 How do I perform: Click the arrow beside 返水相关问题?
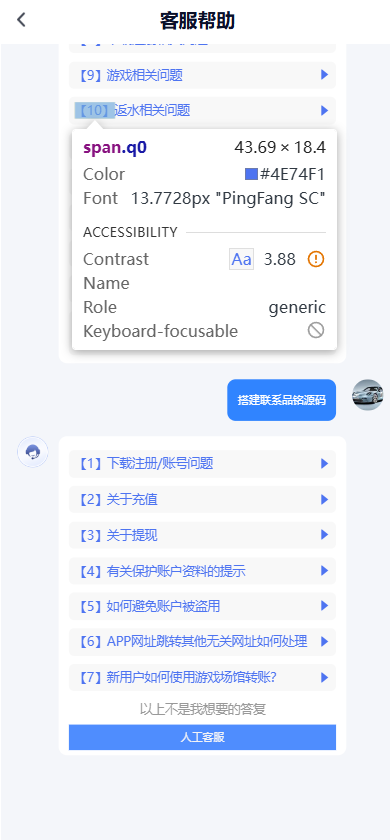coord(324,110)
